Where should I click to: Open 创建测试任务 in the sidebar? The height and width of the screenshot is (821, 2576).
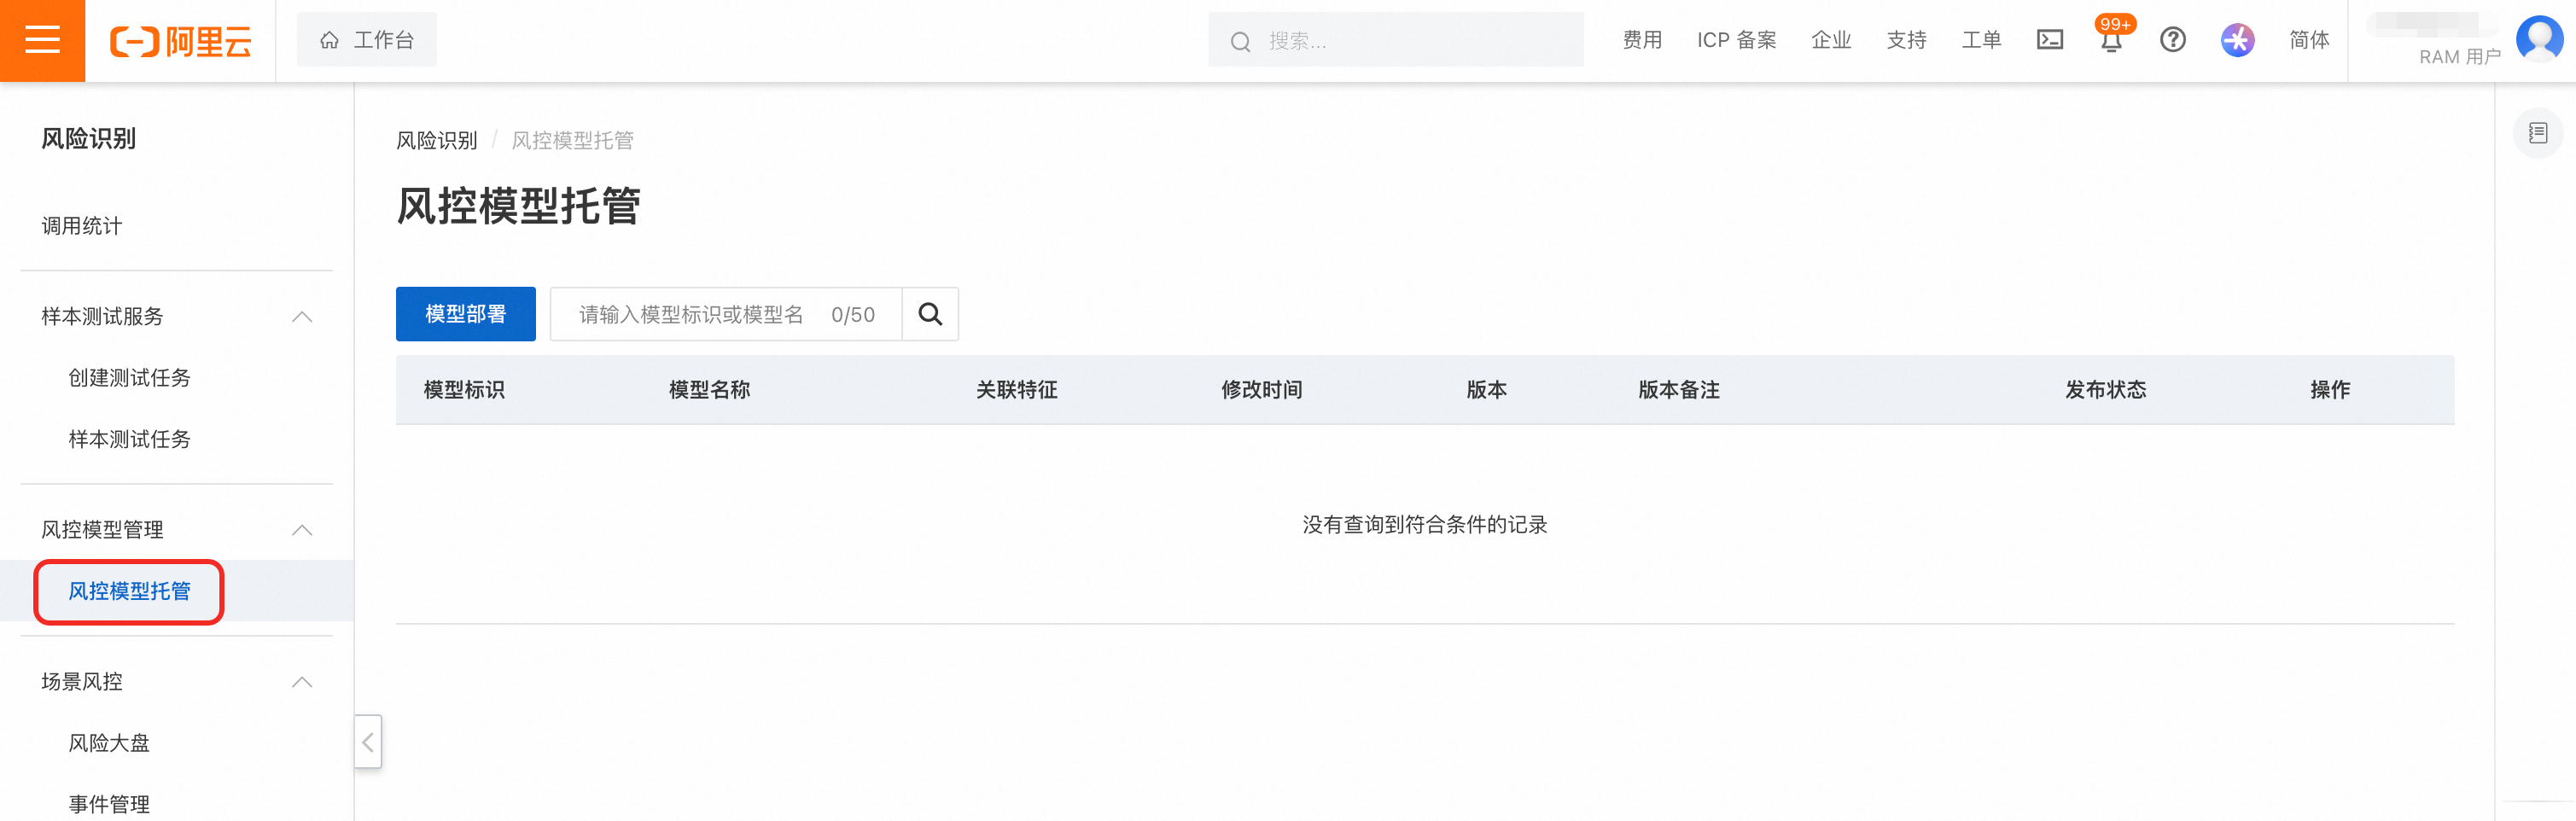click(x=129, y=378)
